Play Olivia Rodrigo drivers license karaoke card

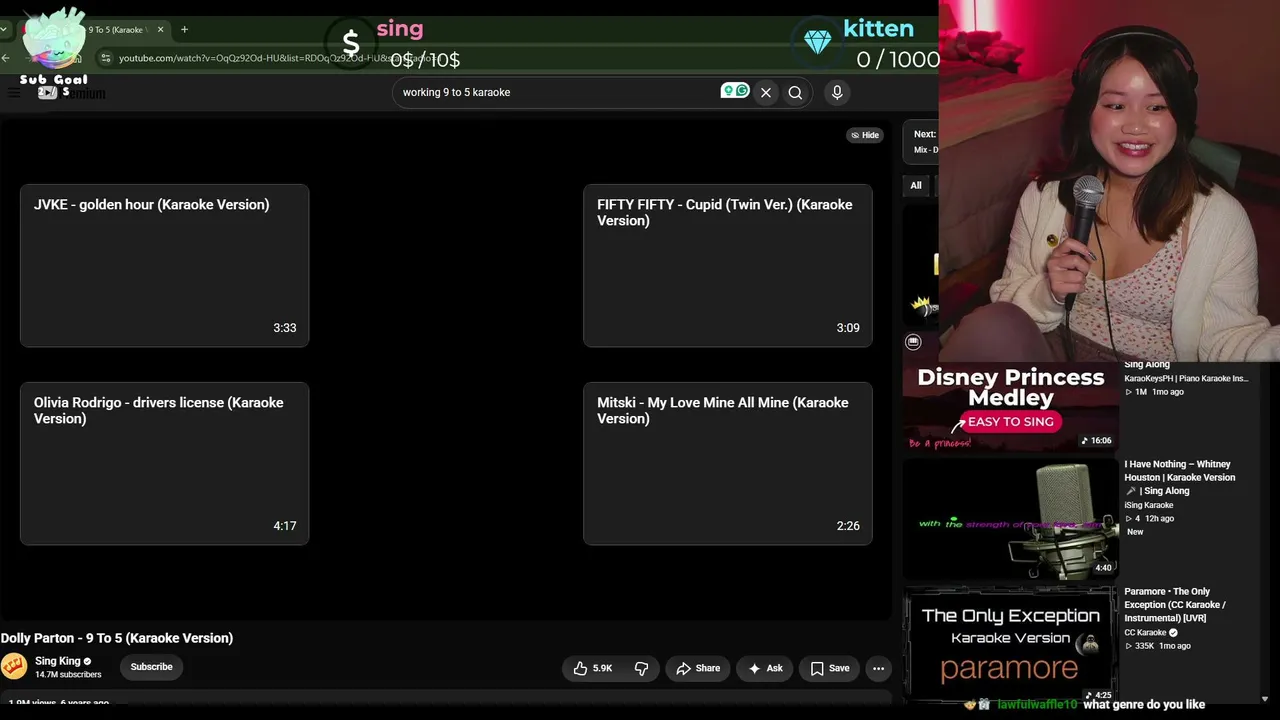tap(164, 463)
